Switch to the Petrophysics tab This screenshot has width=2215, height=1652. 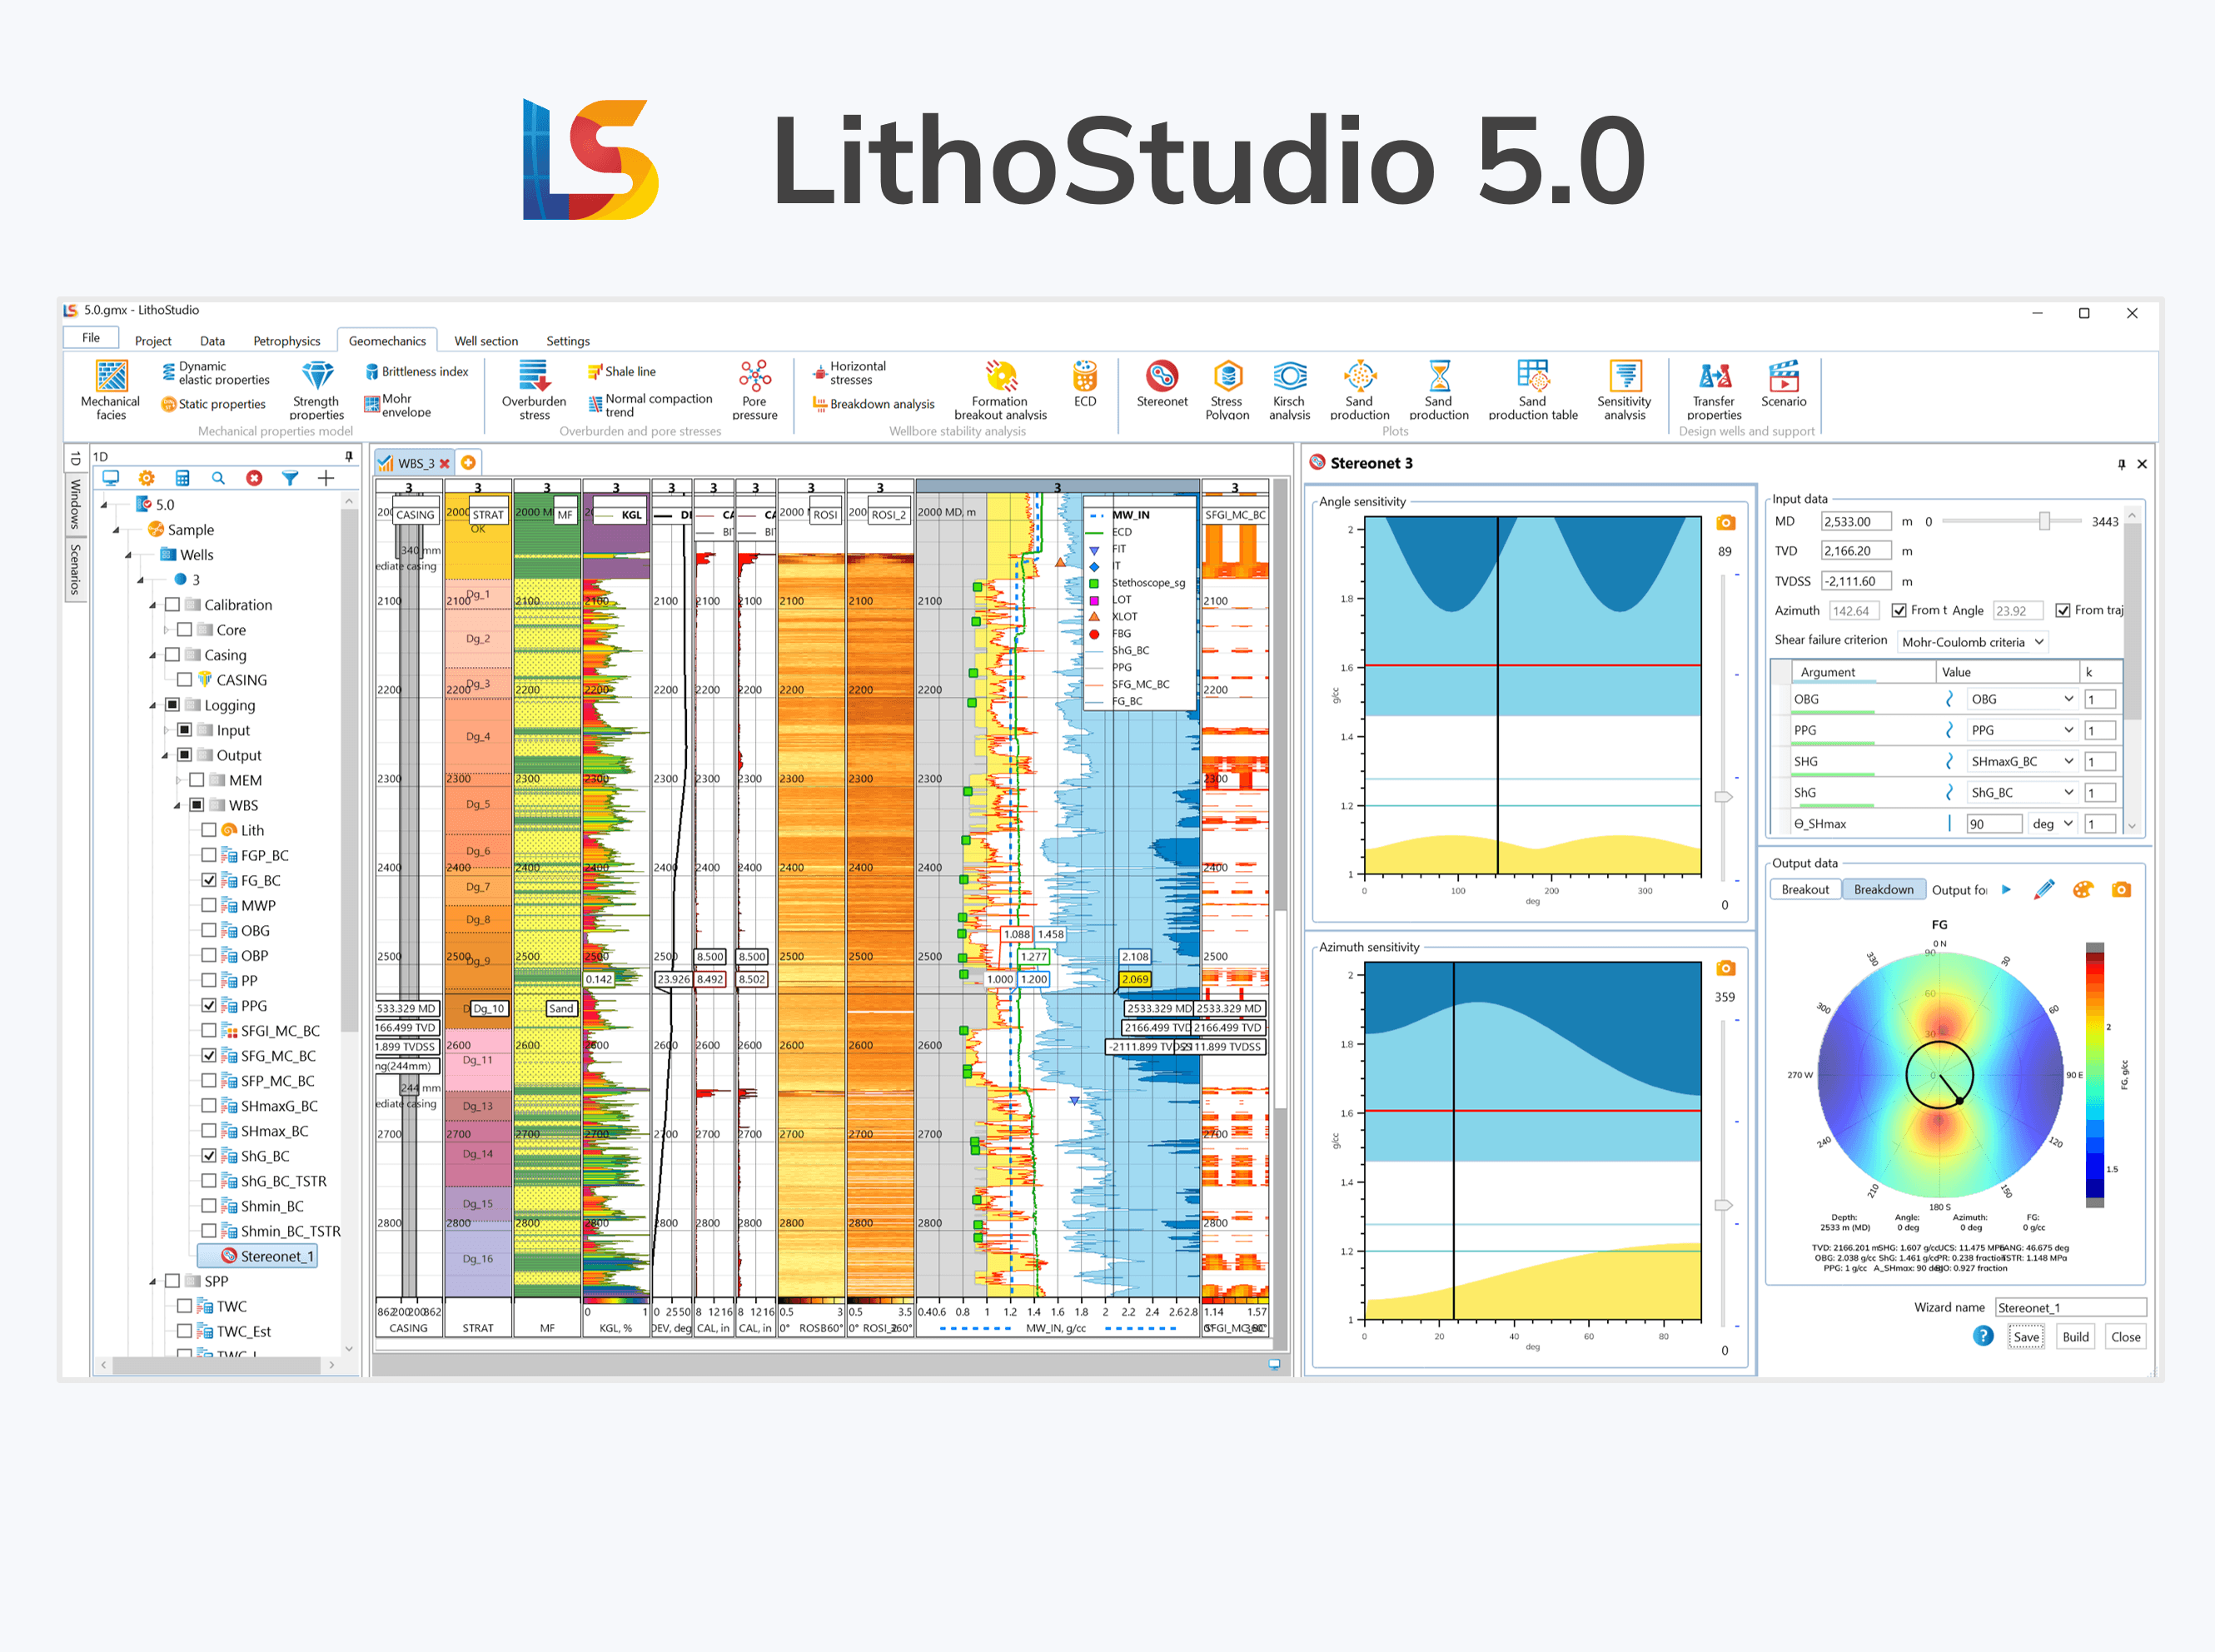point(287,341)
